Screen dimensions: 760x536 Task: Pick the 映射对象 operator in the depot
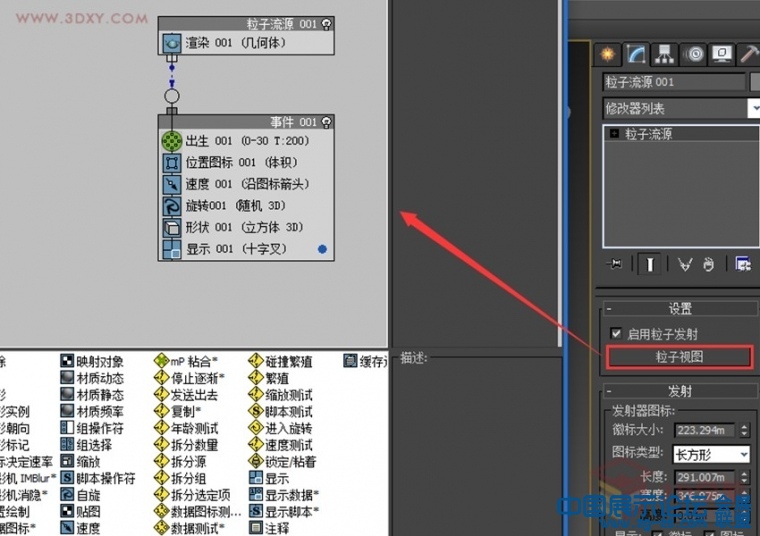(92, 361)
